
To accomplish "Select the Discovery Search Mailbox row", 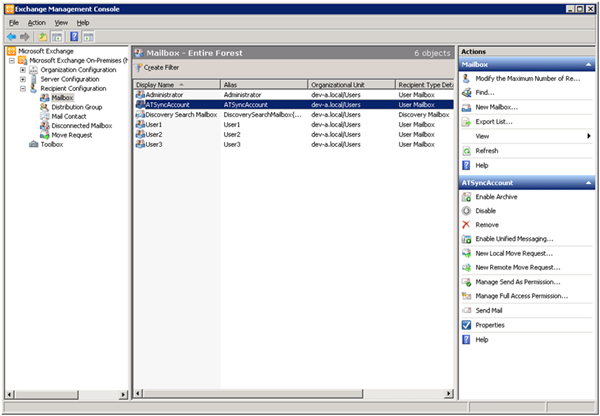I will [x=180, y=115].
